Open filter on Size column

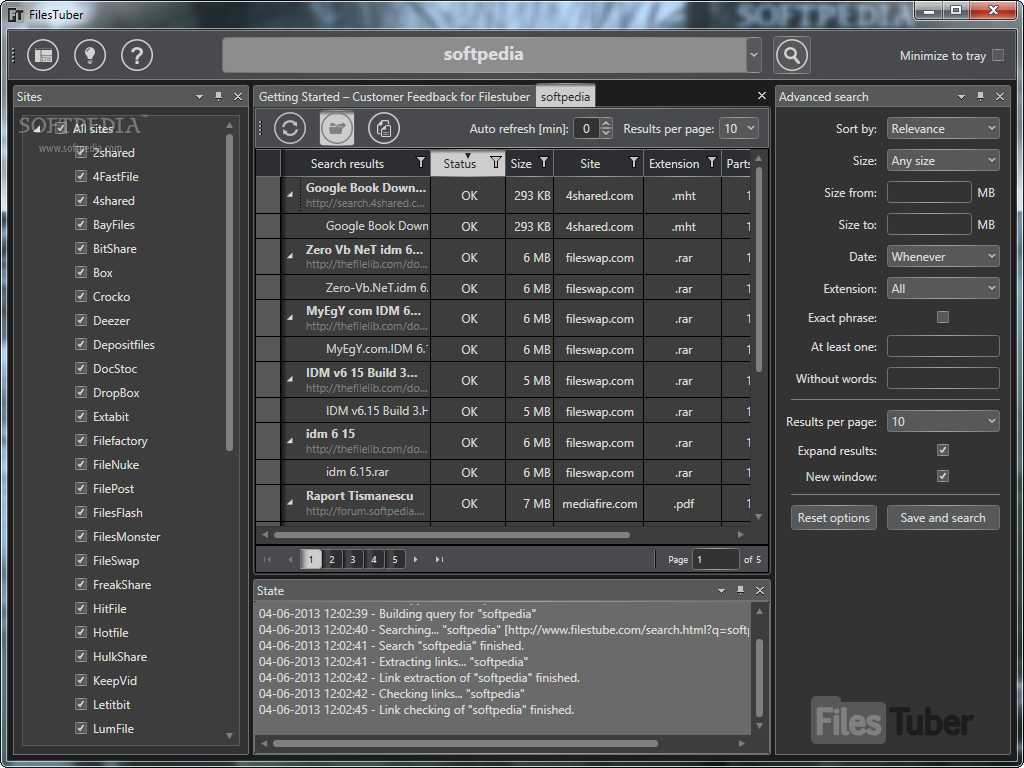click(x=543, y=163)
